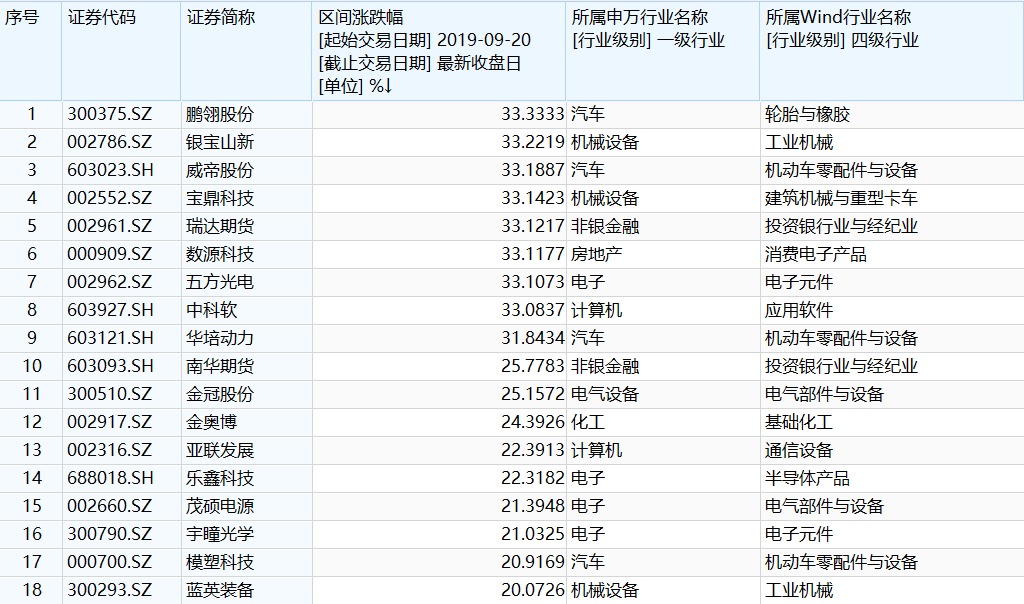Click the 所属申万行业名称 column header
Image resolution: width=1024 pixels, height=604 pixels.
(x=662, y=50)
